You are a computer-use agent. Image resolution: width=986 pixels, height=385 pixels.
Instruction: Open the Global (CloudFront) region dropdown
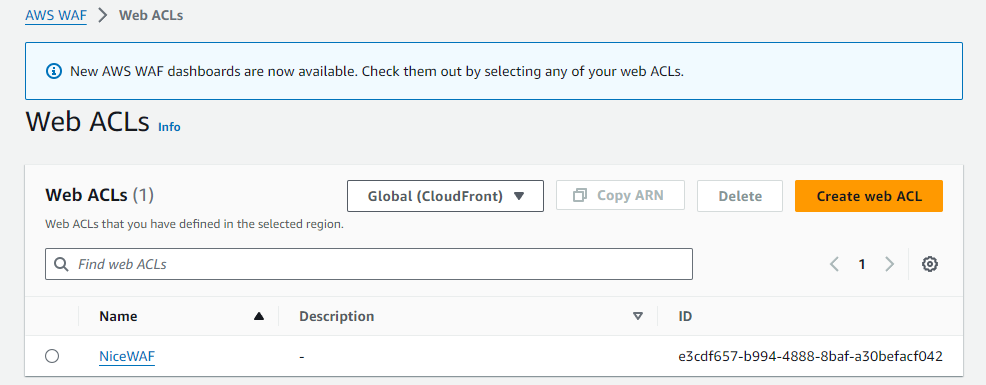(x=445, y=196)
